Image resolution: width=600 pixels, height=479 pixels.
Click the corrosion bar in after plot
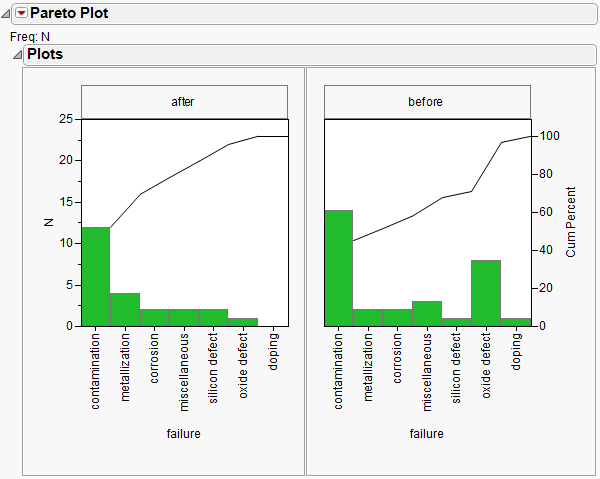(155, 317)
